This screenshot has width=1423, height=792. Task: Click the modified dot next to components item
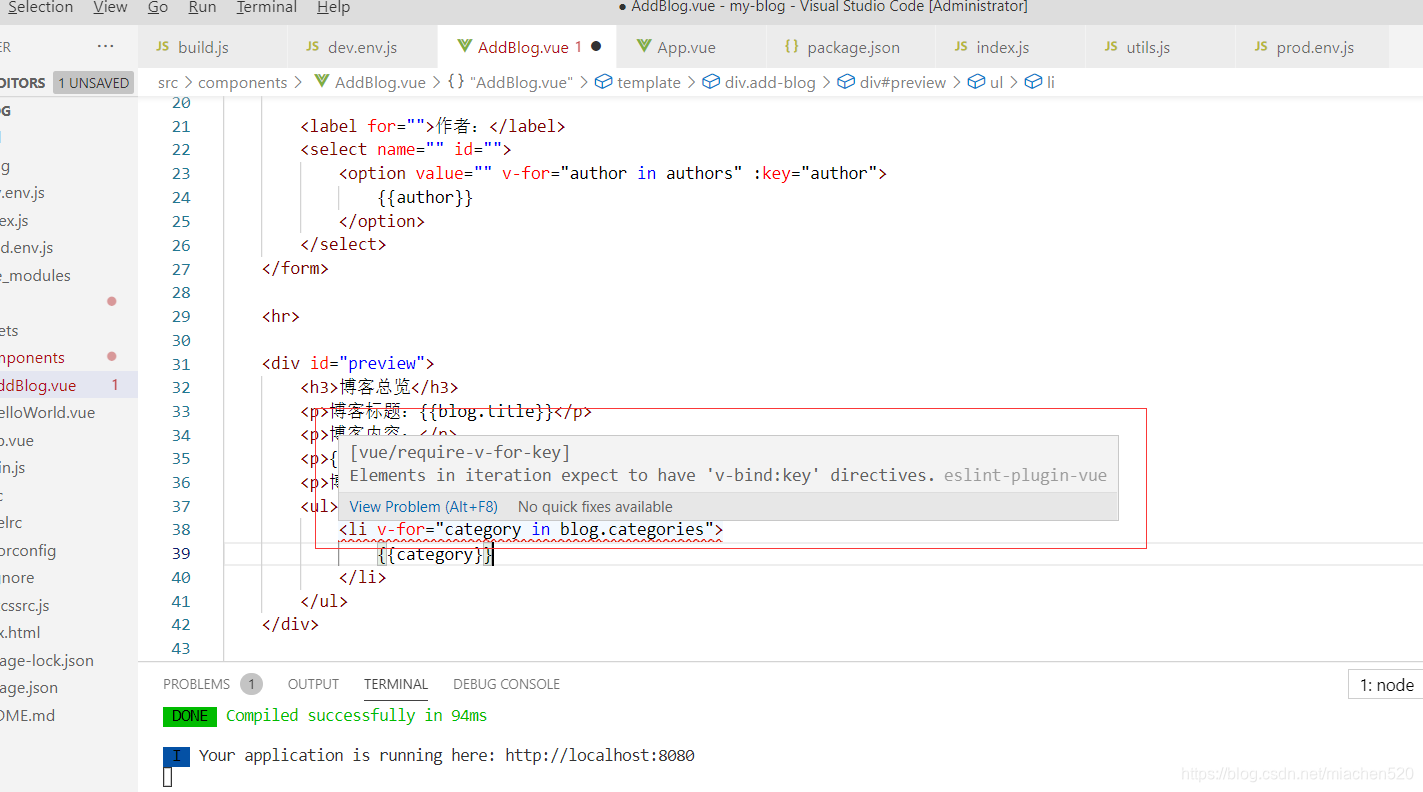point(111,355)
